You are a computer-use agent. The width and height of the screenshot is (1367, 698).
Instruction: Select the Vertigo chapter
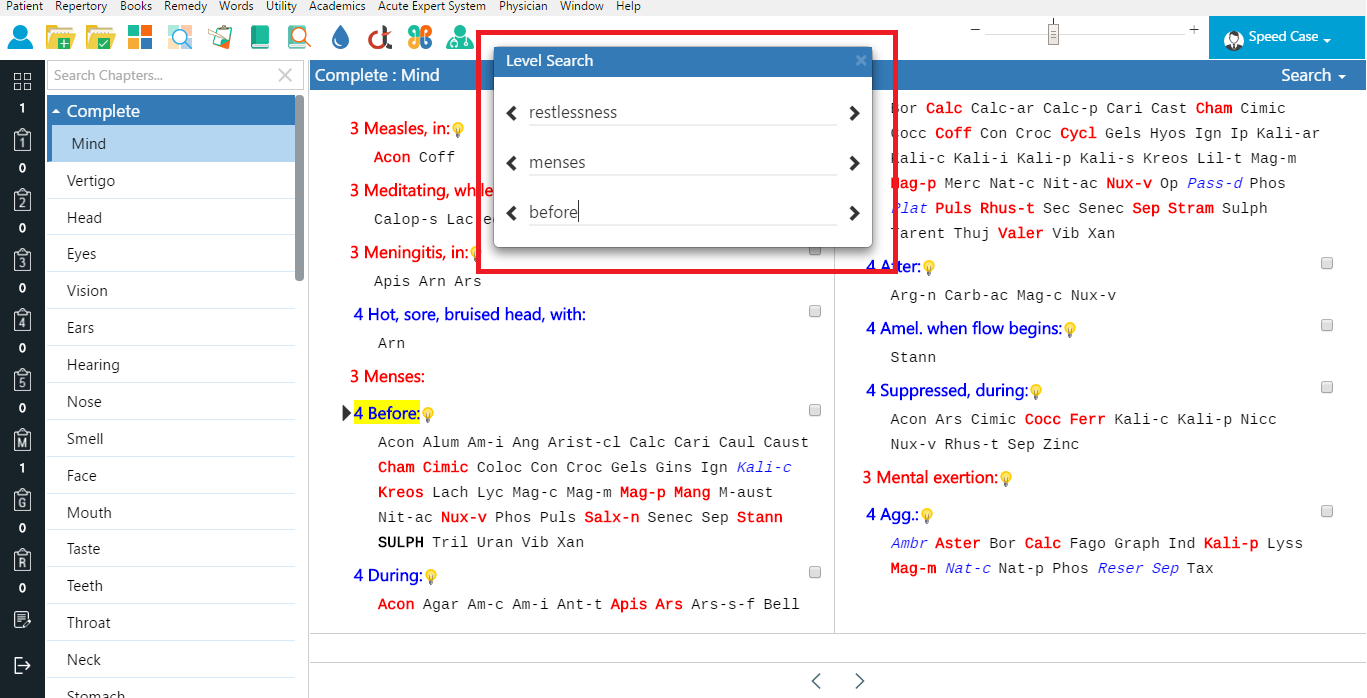(171, 181)
